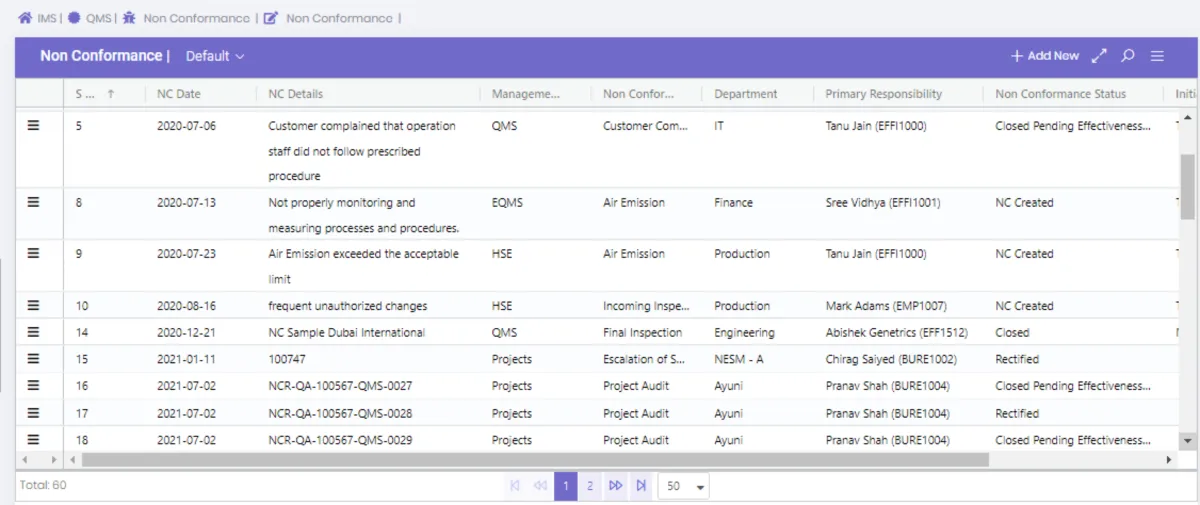Image resolution: width=1200 pixels, height=505 pixels.
Task: Open the hamburger menu in purple header
Action: [1157, 56]
